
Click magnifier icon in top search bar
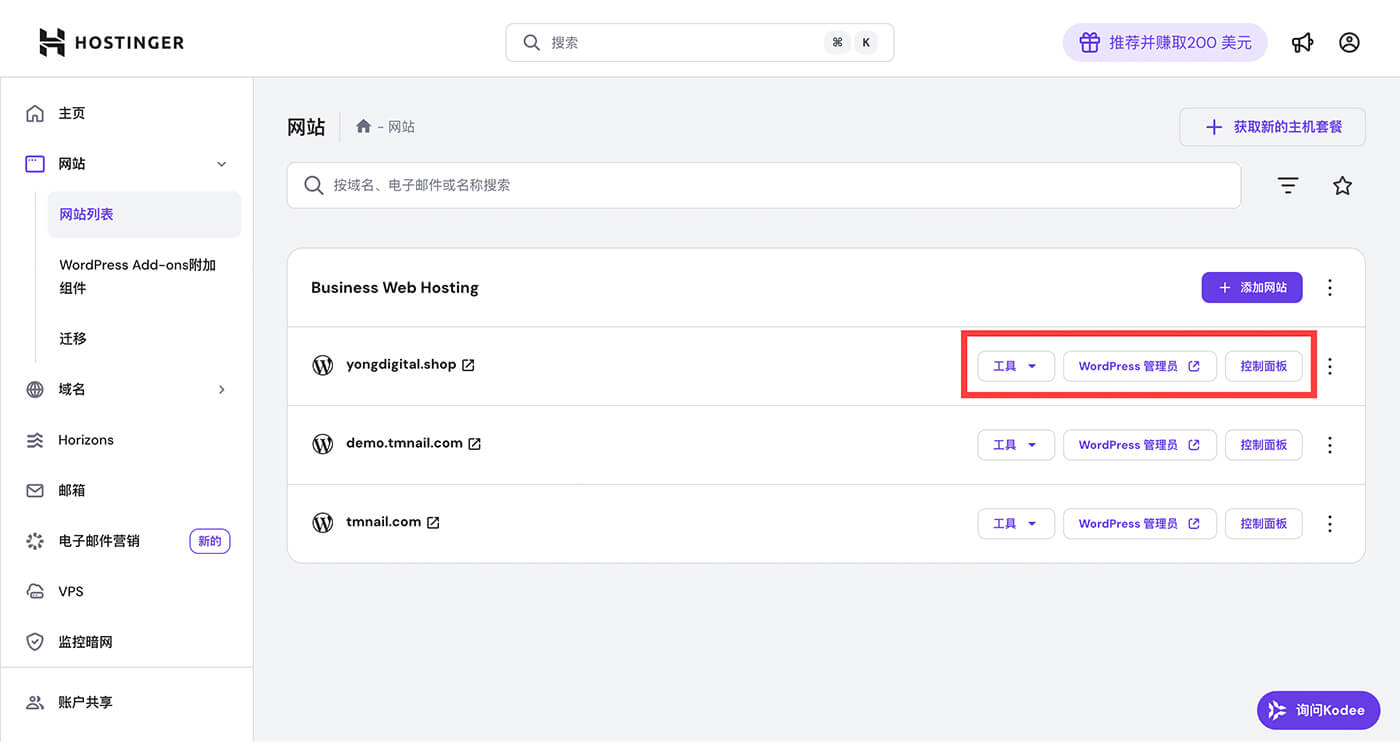pos(532,43)
